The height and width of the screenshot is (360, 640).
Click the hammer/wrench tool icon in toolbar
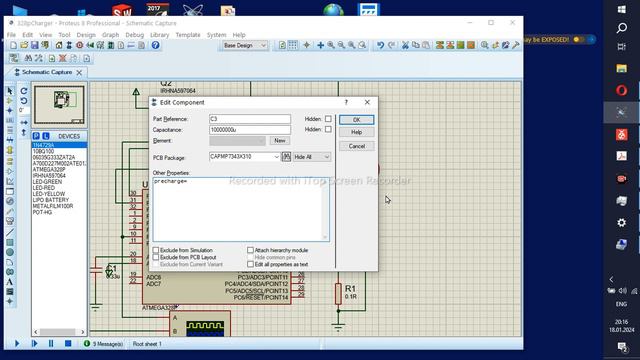pos(516,45)
